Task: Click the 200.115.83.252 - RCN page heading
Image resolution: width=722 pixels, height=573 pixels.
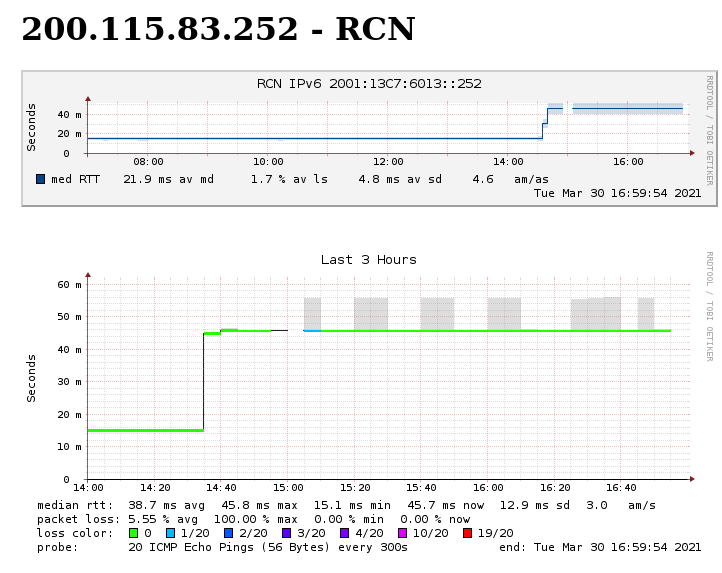Action: click(218, 30)
